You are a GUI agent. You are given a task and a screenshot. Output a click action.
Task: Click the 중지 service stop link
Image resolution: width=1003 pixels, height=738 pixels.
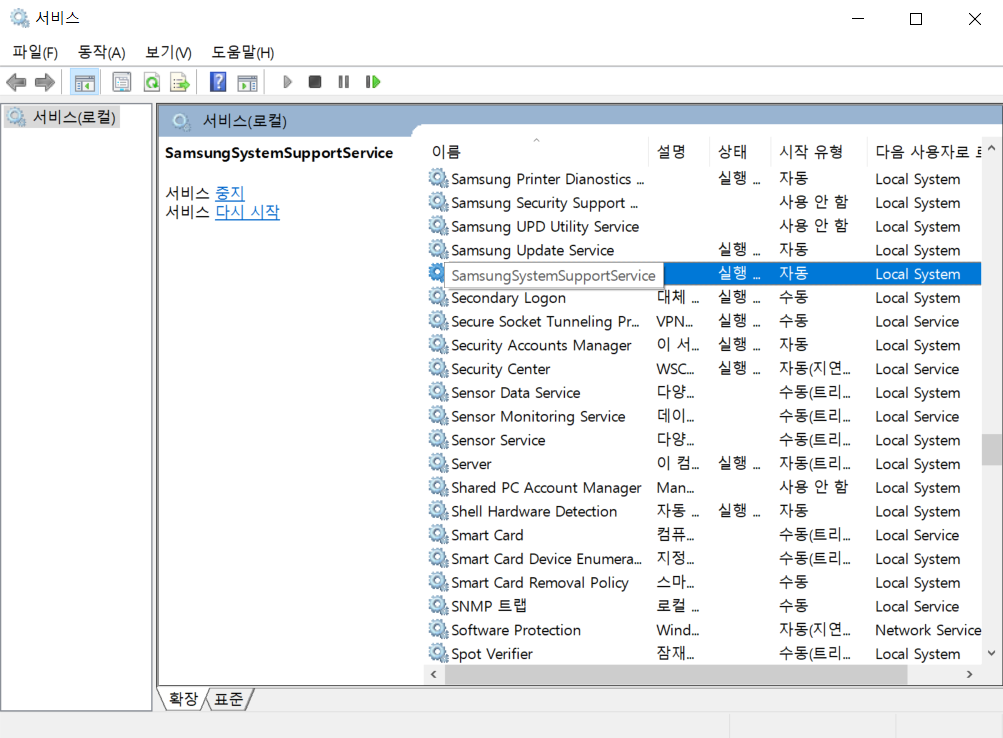pyautogui.click(x=230, y=192)
